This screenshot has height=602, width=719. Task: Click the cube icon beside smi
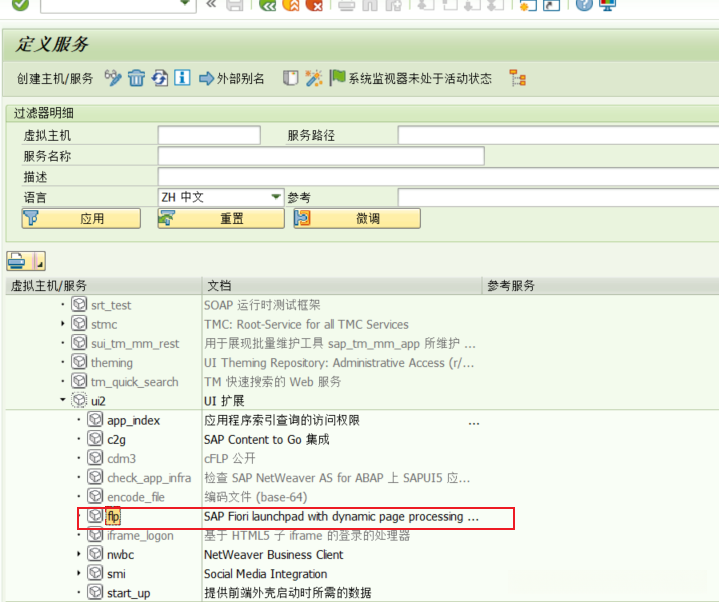95,573
